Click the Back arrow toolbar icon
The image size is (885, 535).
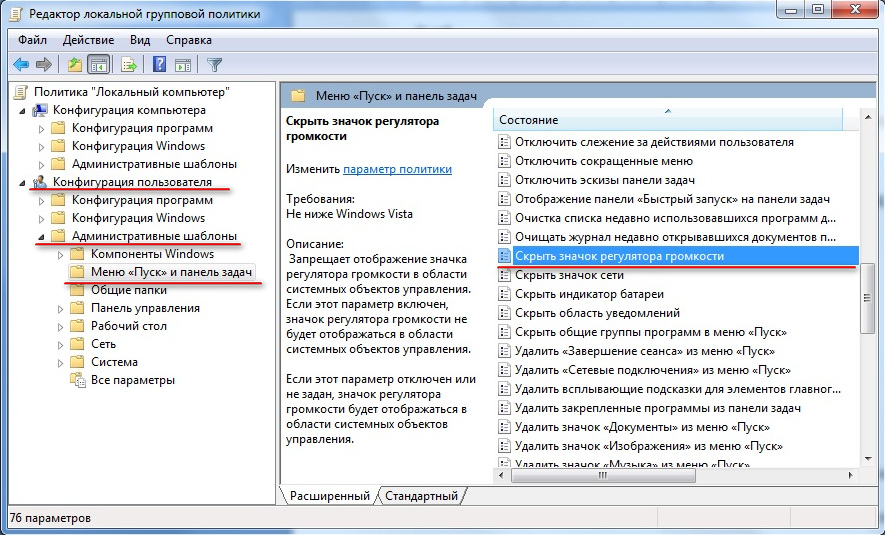(21, 65)
